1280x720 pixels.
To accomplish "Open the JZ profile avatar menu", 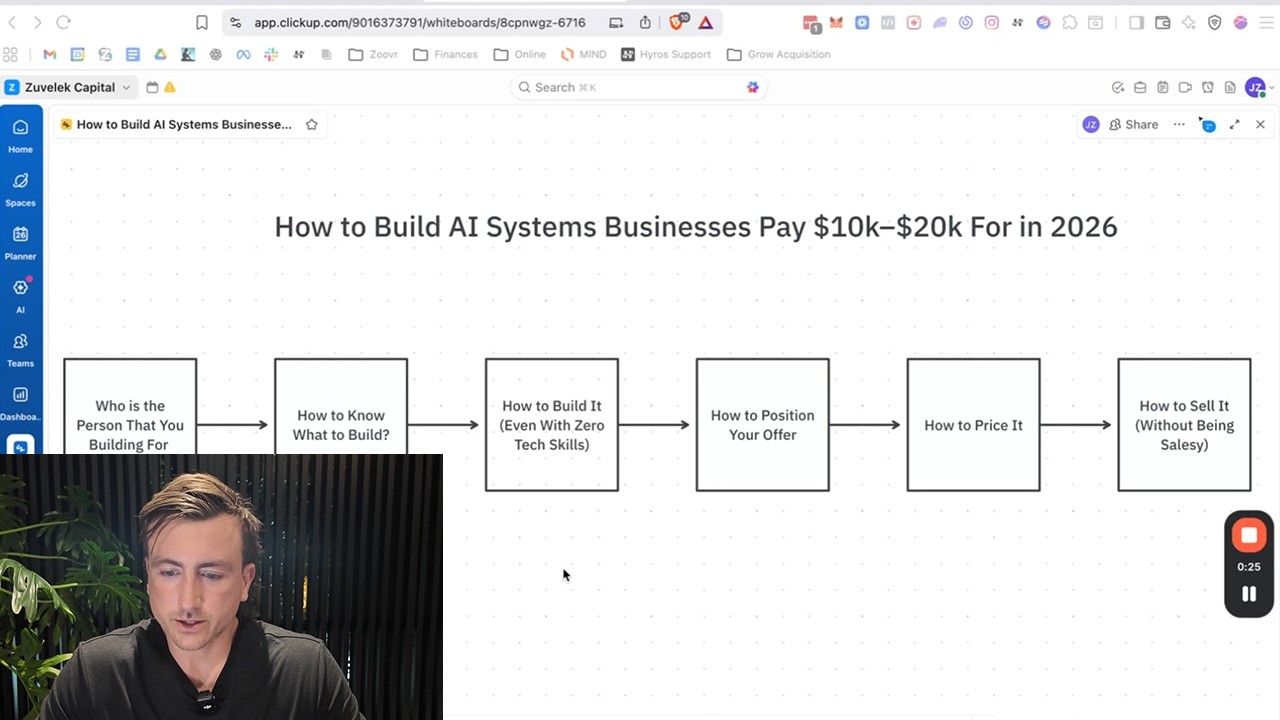I will (x=1255, y=87).
